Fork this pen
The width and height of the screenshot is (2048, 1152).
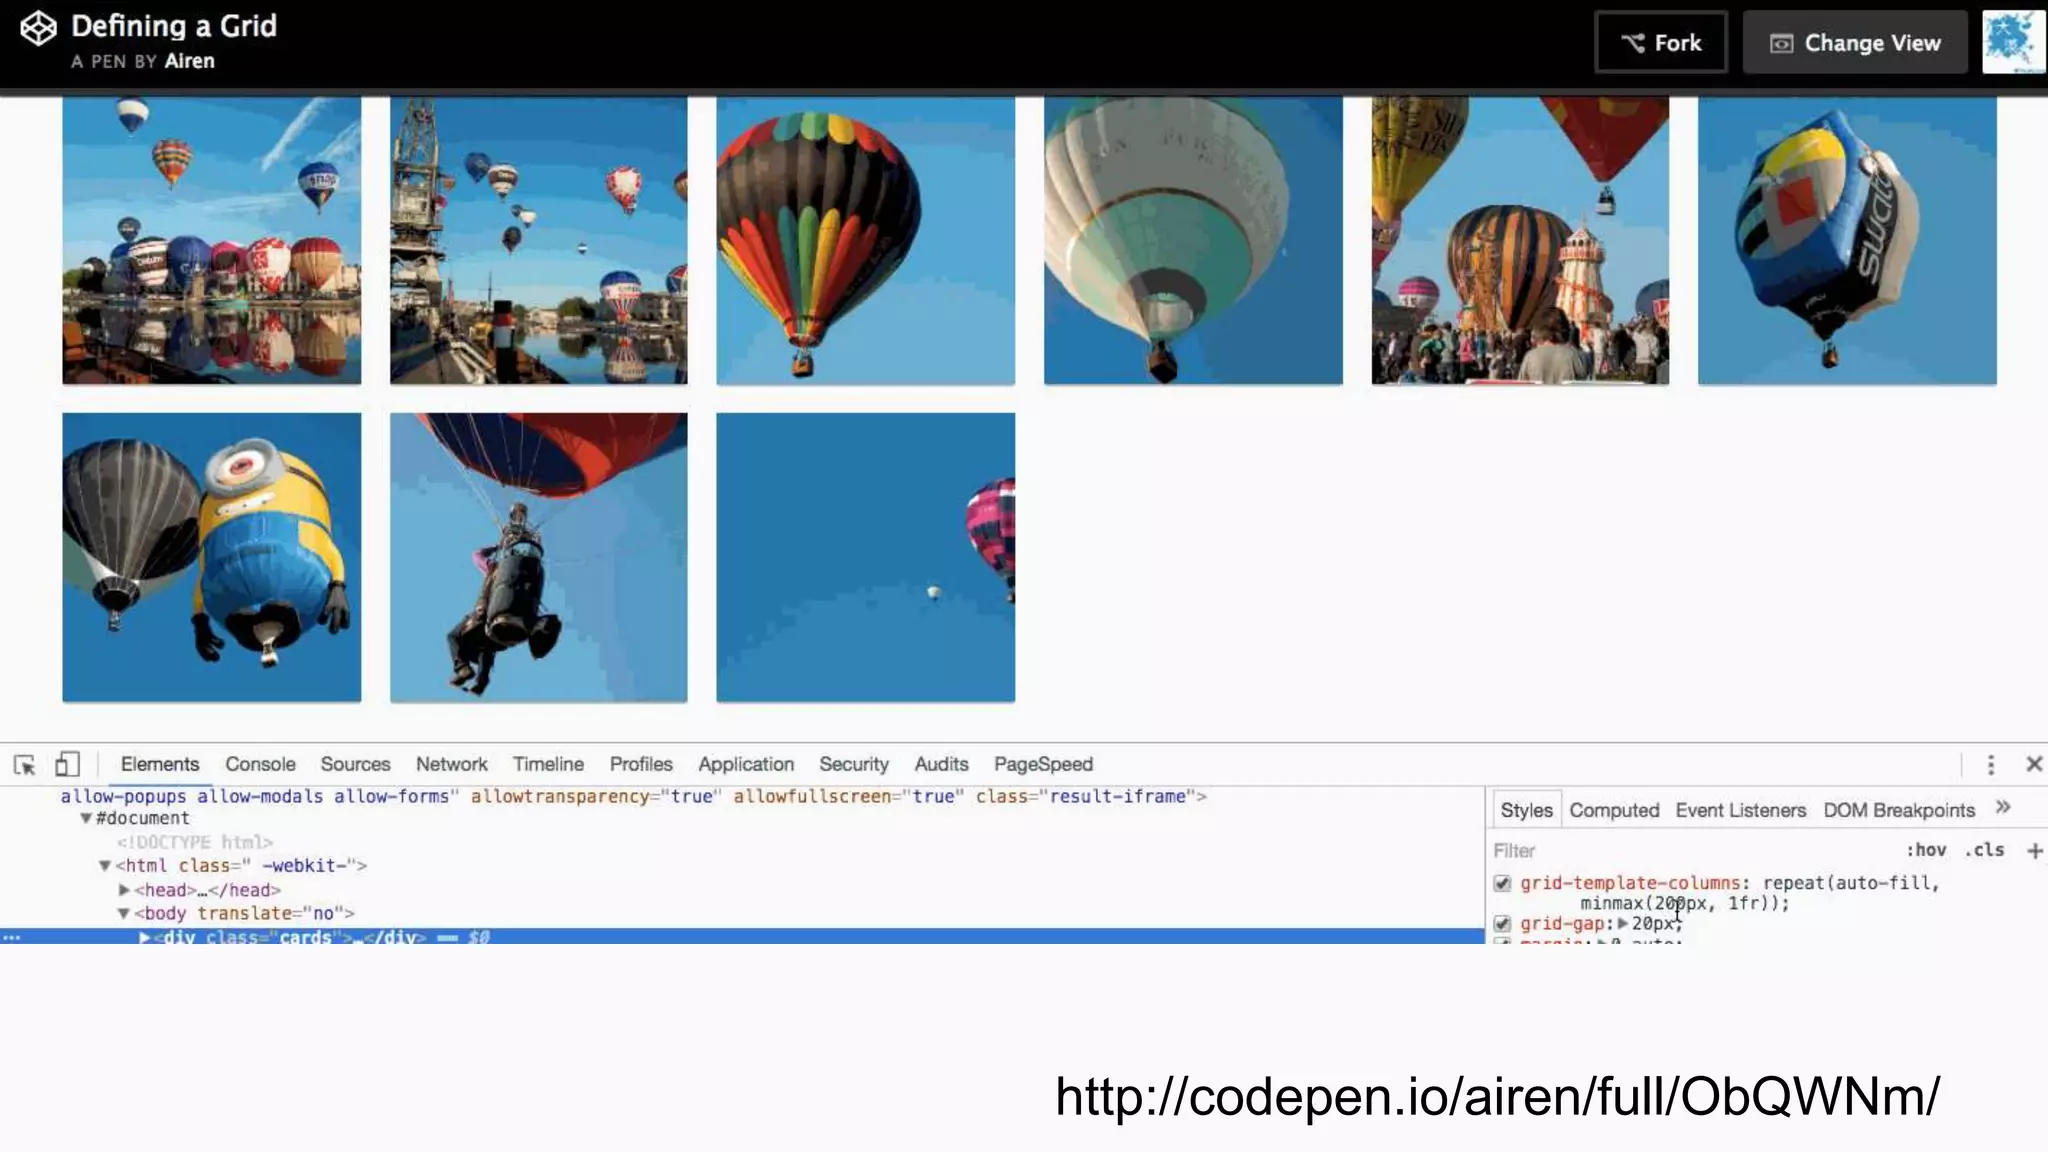pyautogui.click(x=1662, y=43)
